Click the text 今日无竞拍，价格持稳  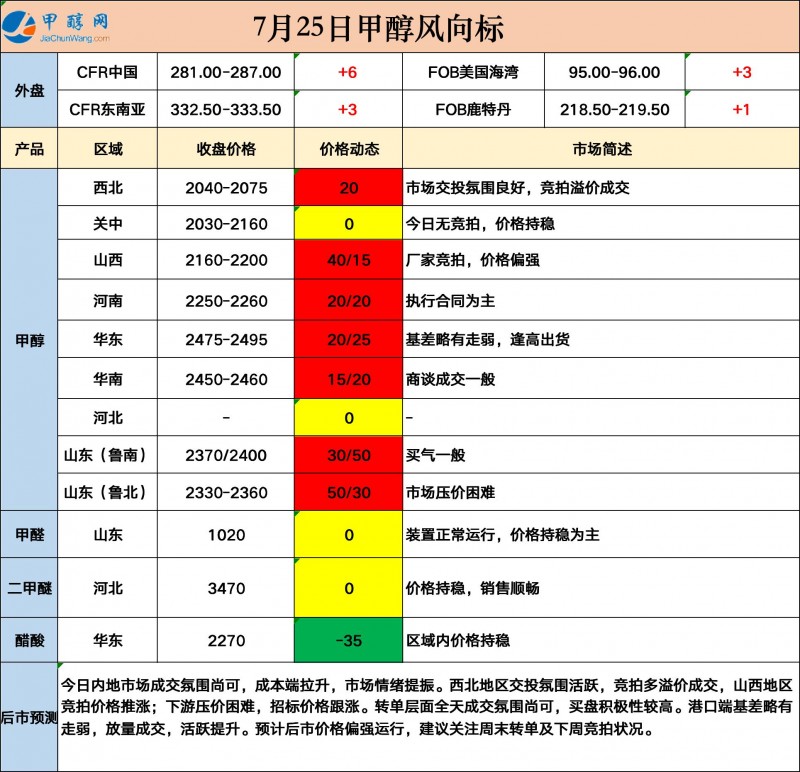coord(480,223)
